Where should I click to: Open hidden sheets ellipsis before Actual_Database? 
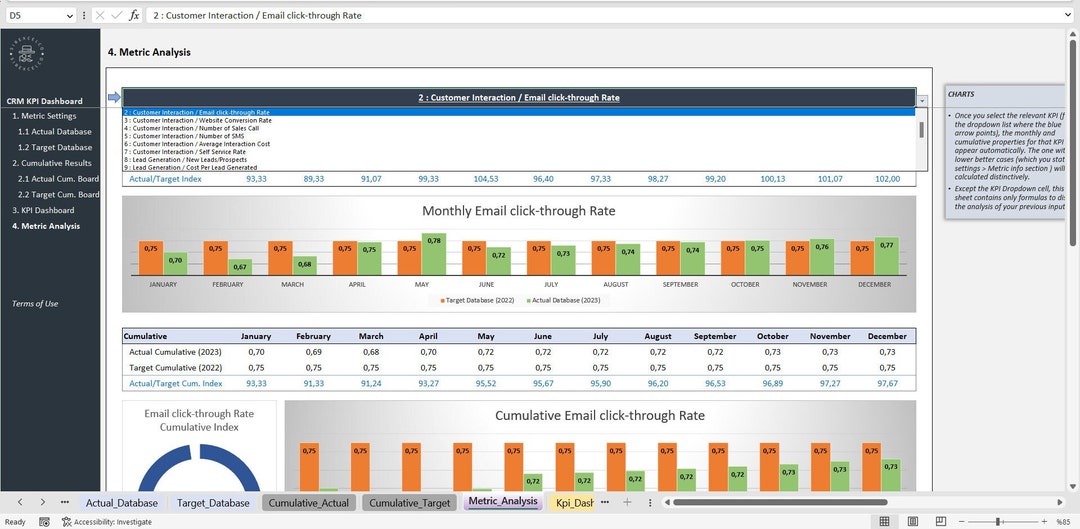65,503
